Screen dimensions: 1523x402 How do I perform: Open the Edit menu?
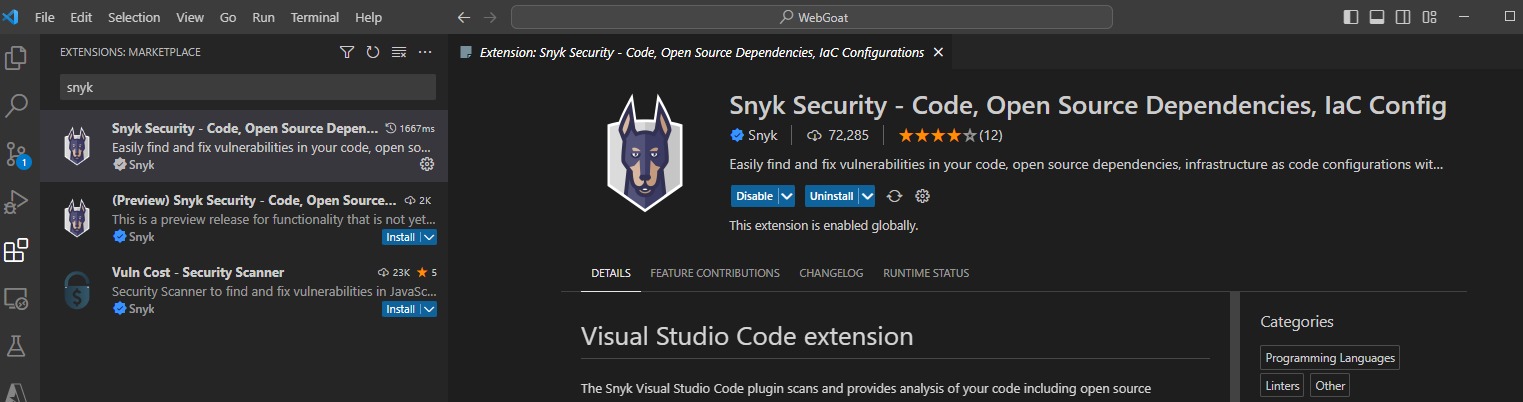(x=81, y=18)
